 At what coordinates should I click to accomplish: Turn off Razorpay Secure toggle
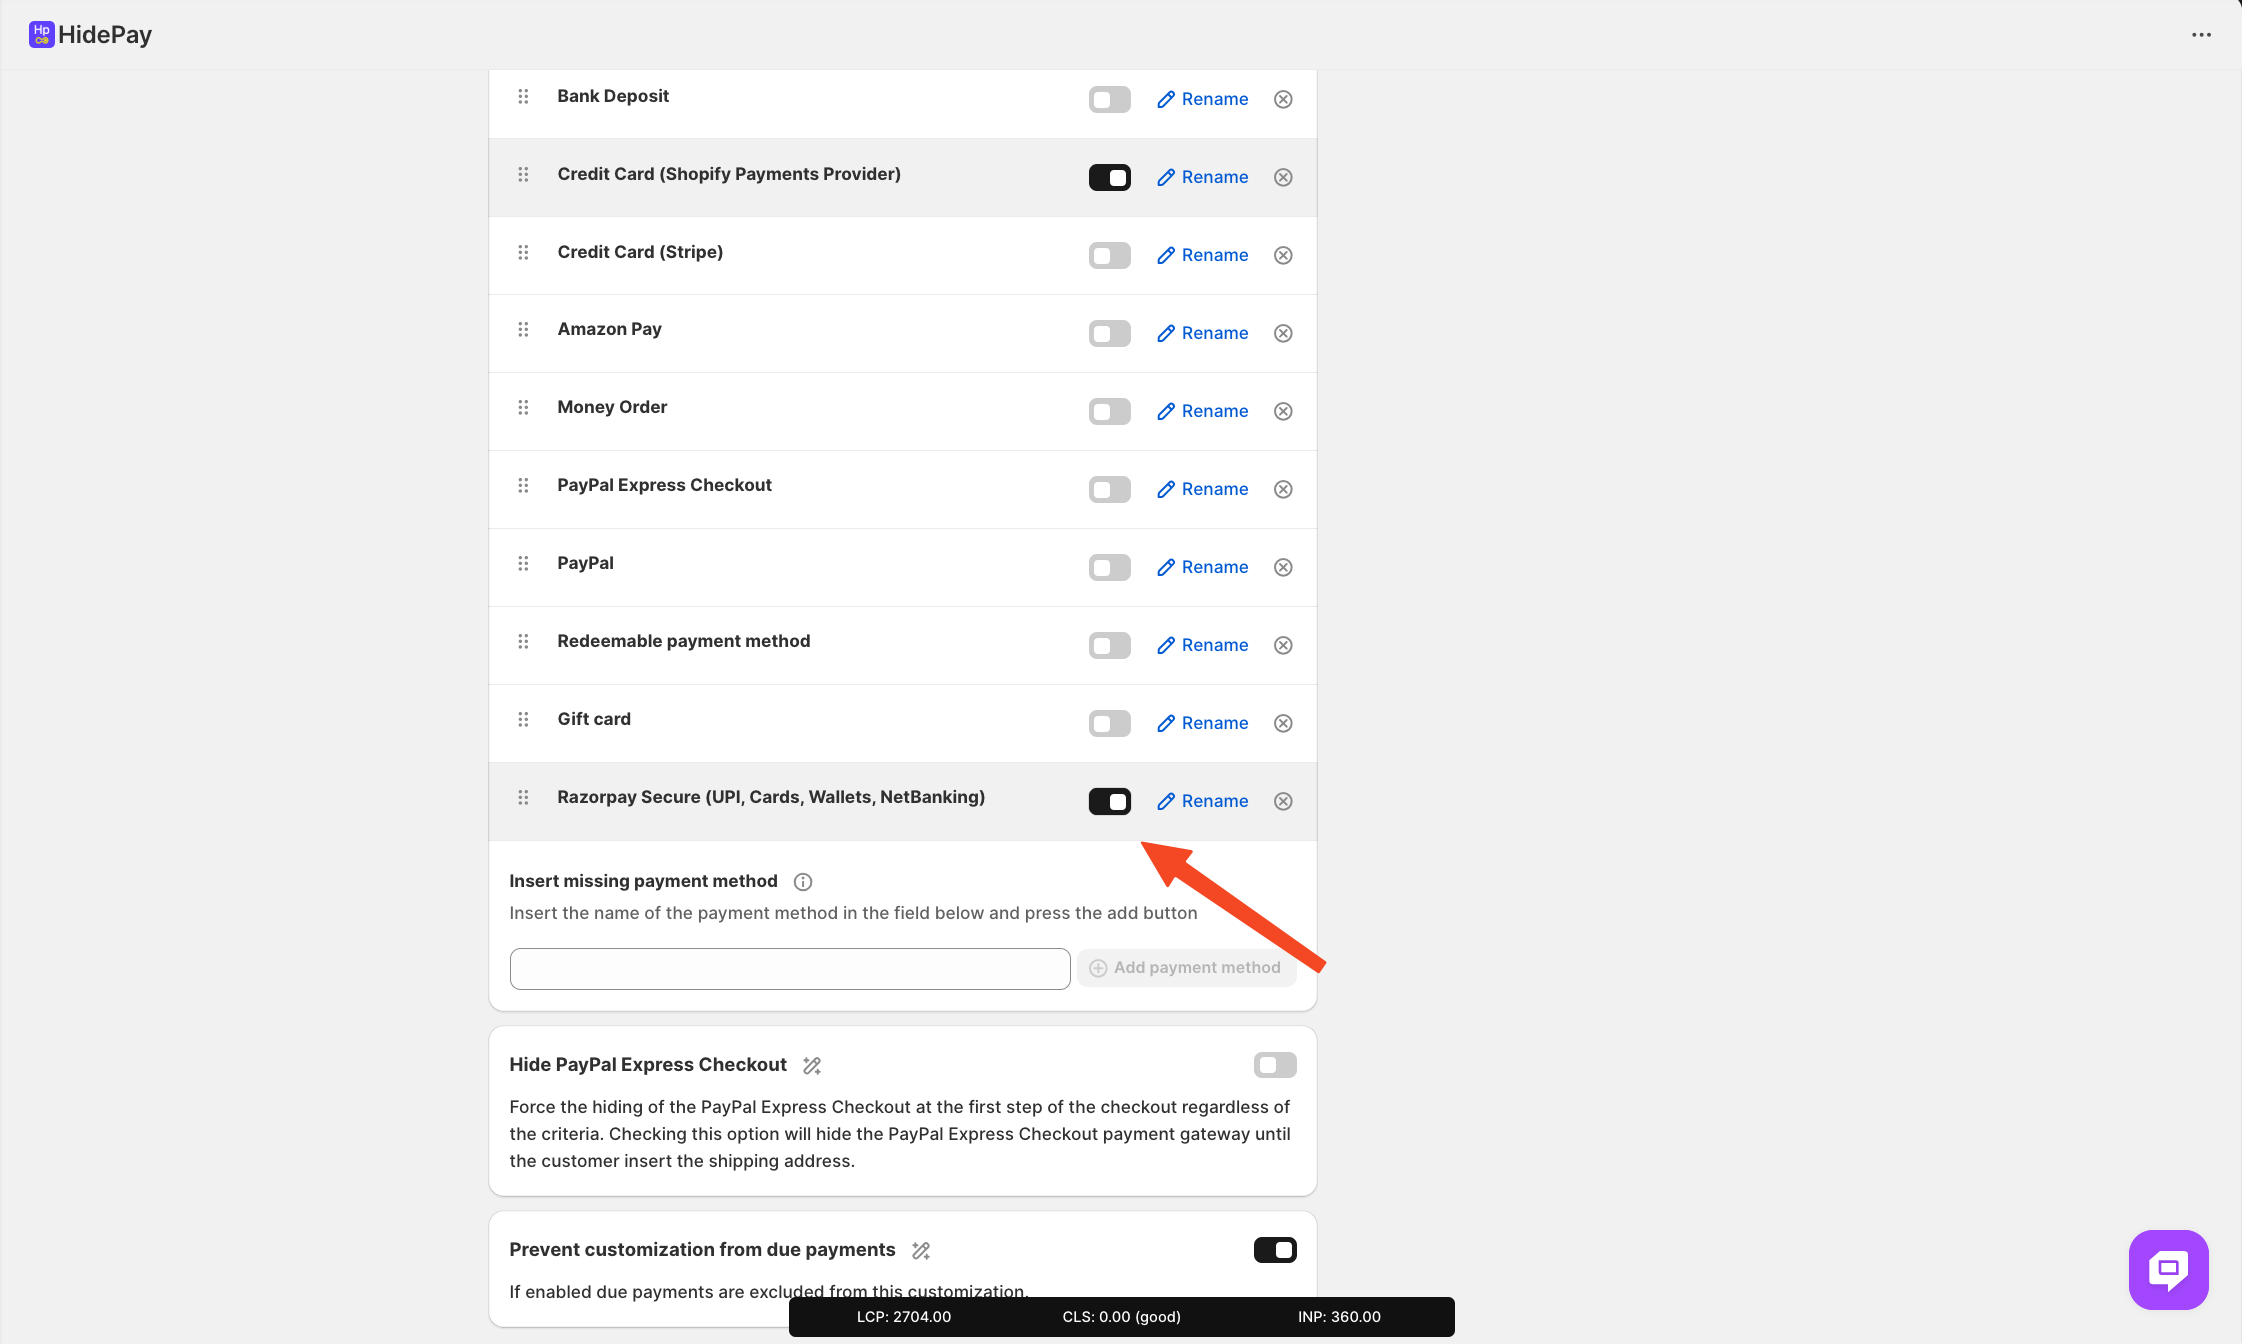click(x=1109, y=802)
